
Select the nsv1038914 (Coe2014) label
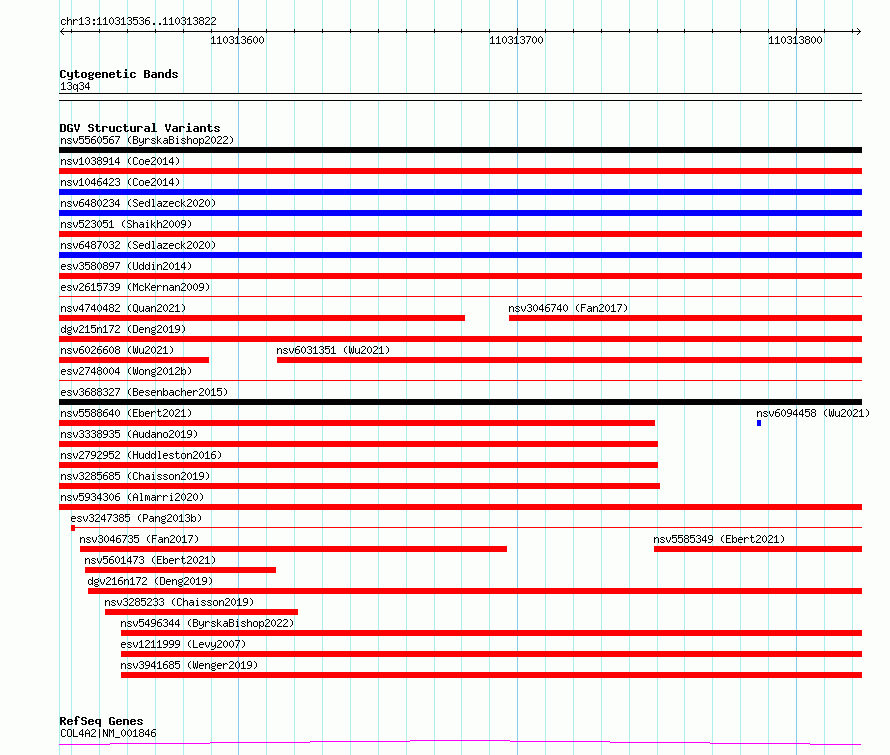(x=120, y=161)
